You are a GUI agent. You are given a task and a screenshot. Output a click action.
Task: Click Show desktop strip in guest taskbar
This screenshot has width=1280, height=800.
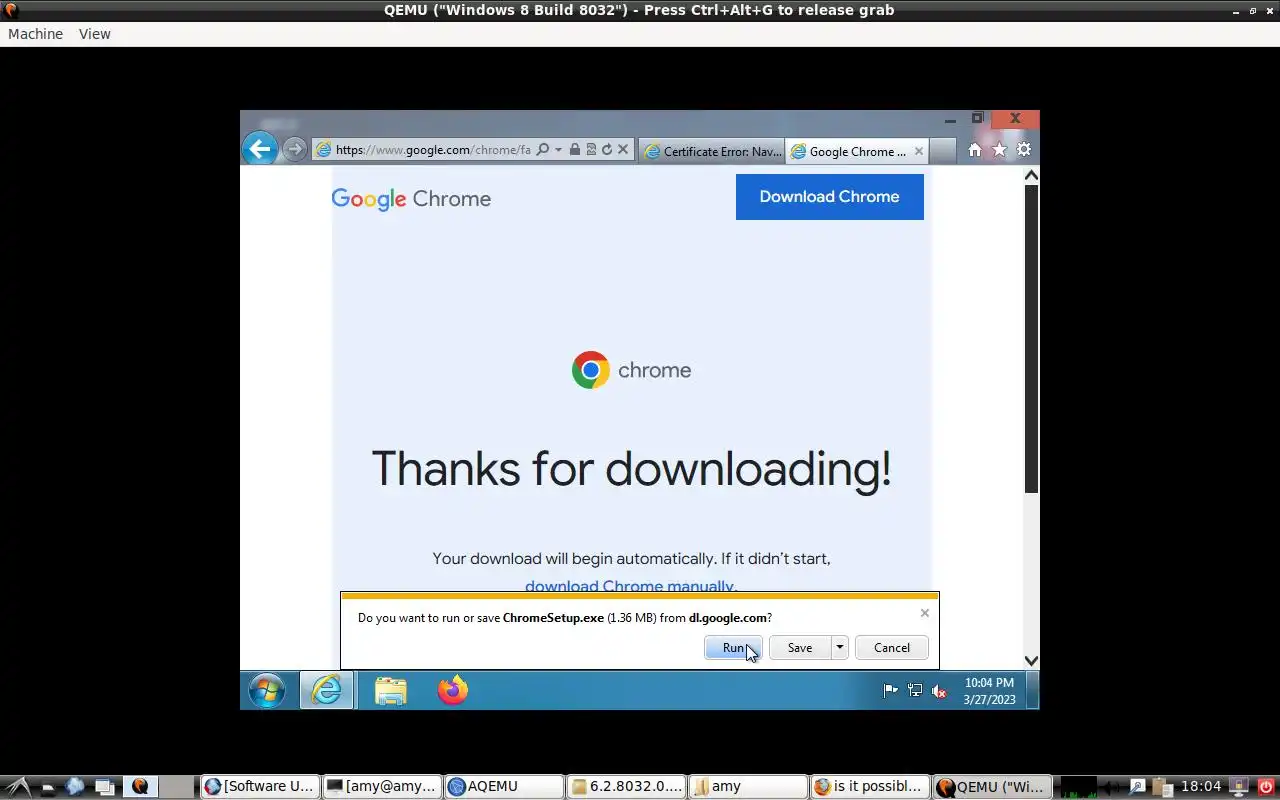(1033, 690)
